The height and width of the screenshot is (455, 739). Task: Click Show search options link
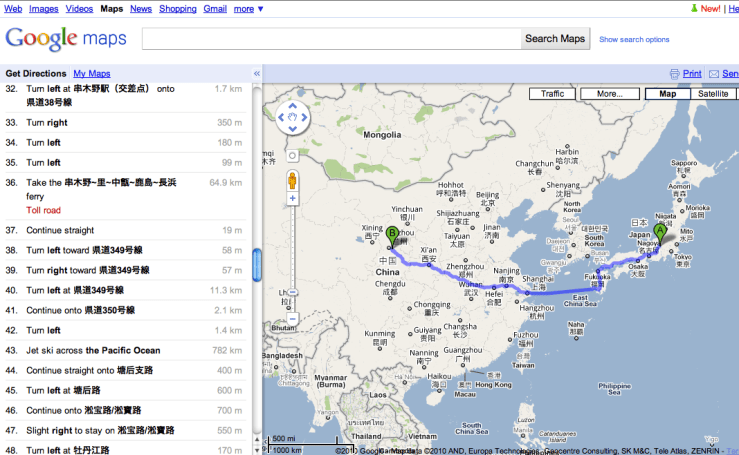(634, 40)
